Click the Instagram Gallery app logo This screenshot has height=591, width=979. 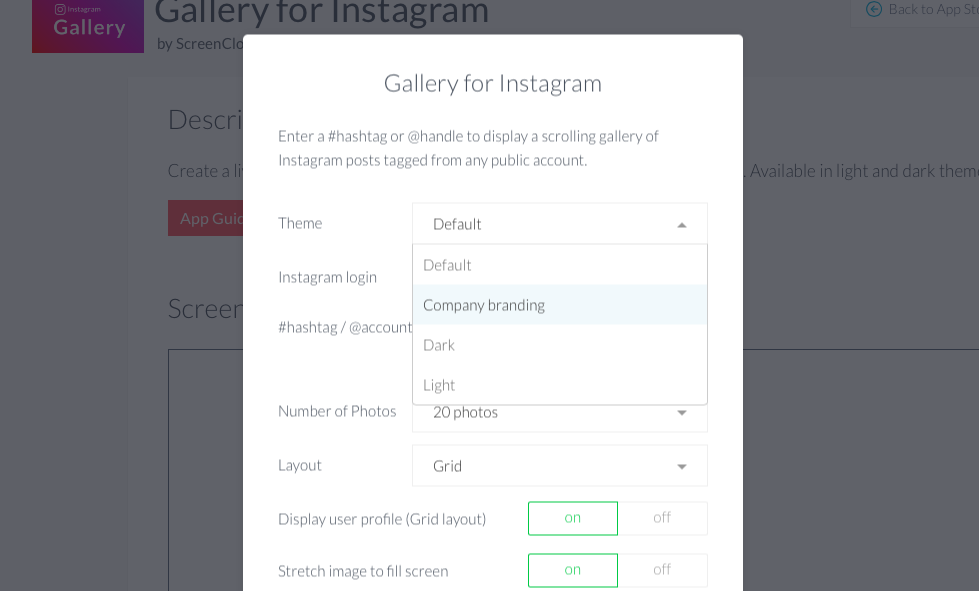pos(88,26)
